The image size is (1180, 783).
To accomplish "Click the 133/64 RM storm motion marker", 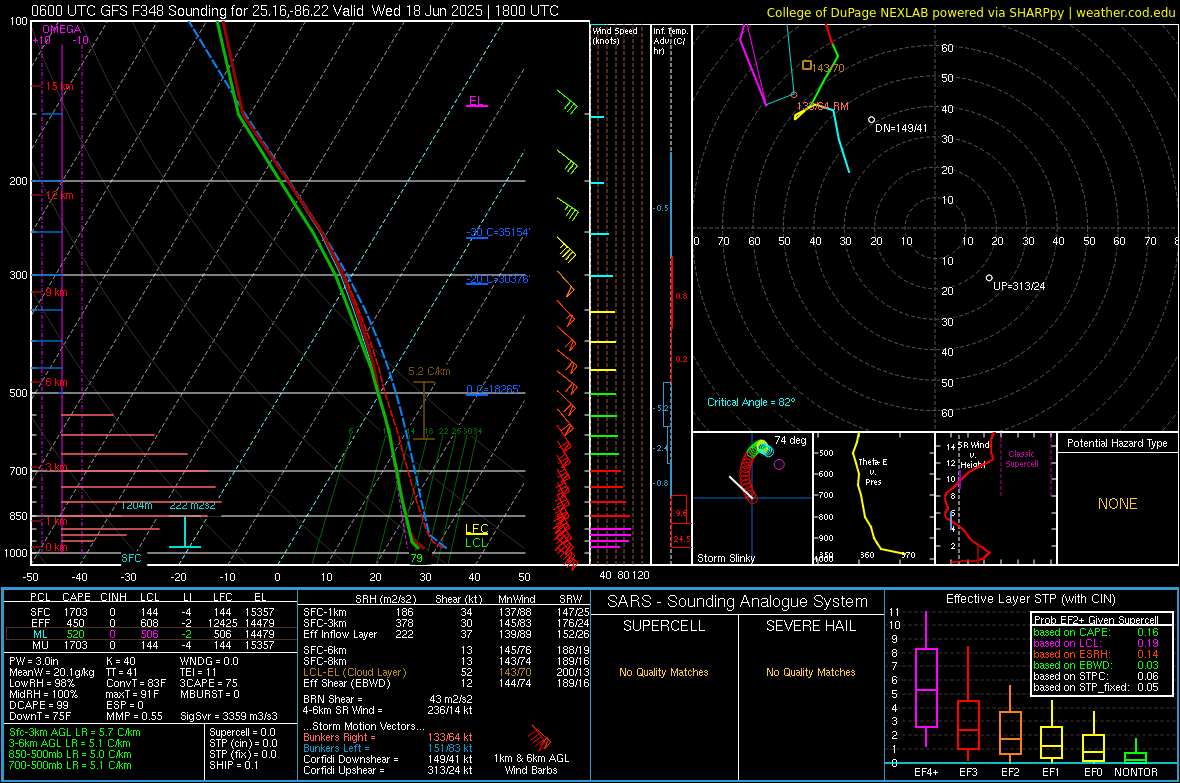I will [794, 95].
